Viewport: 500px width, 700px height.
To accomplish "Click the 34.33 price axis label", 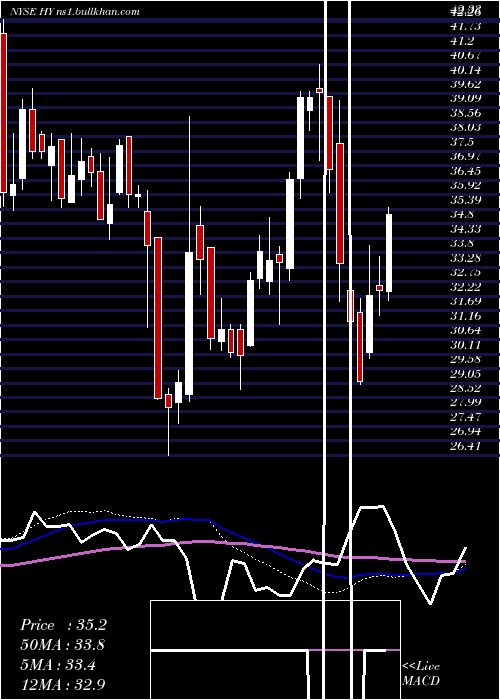I will (466, 229).
